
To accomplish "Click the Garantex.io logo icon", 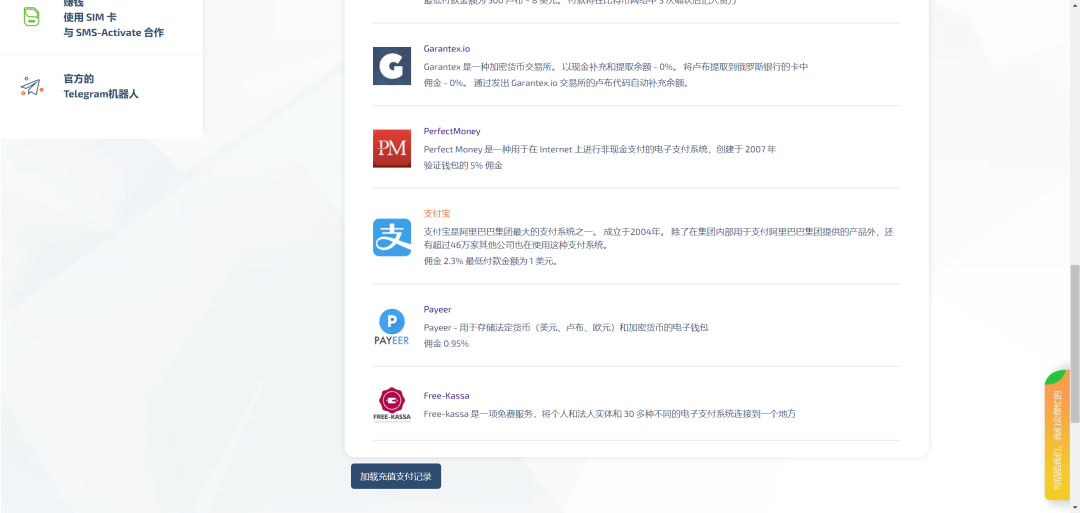I will coord(392,66).
